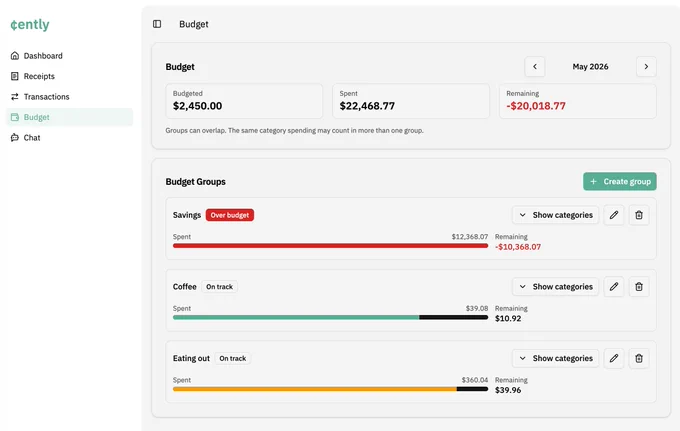Click the Budget Groups heading

click(196, 182)
